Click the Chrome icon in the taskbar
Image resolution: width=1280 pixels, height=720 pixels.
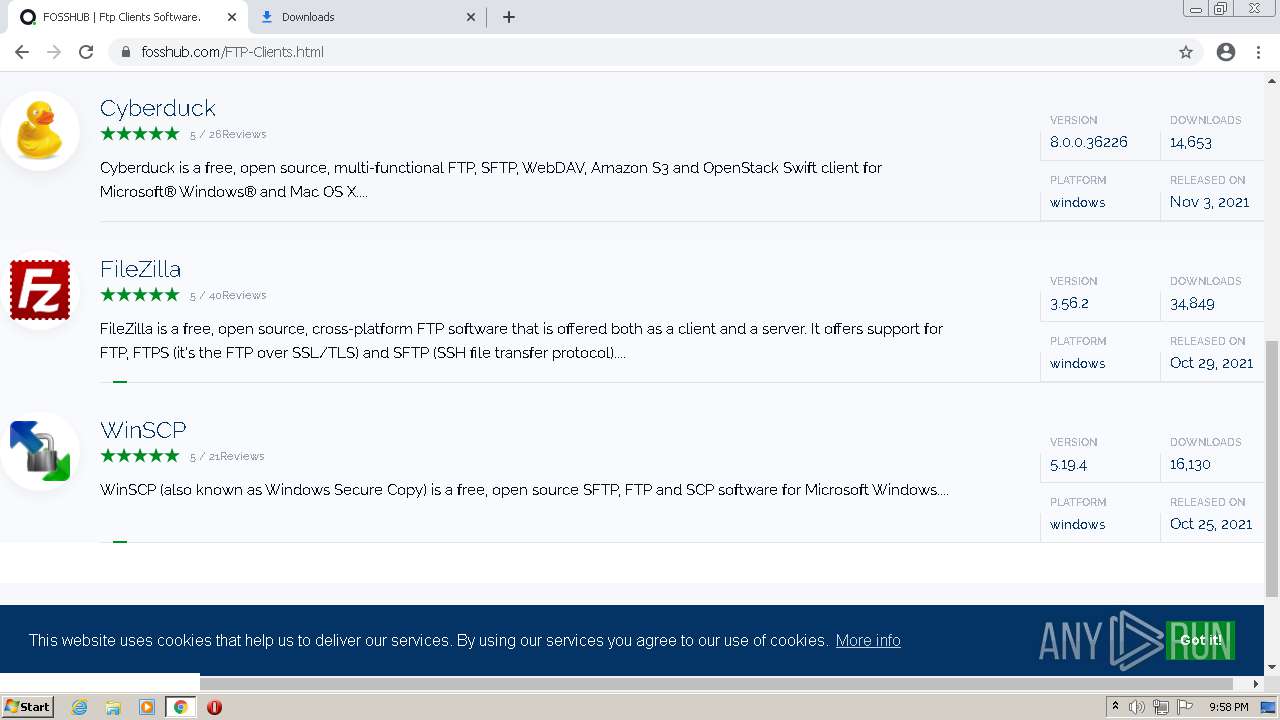(181, 707)
